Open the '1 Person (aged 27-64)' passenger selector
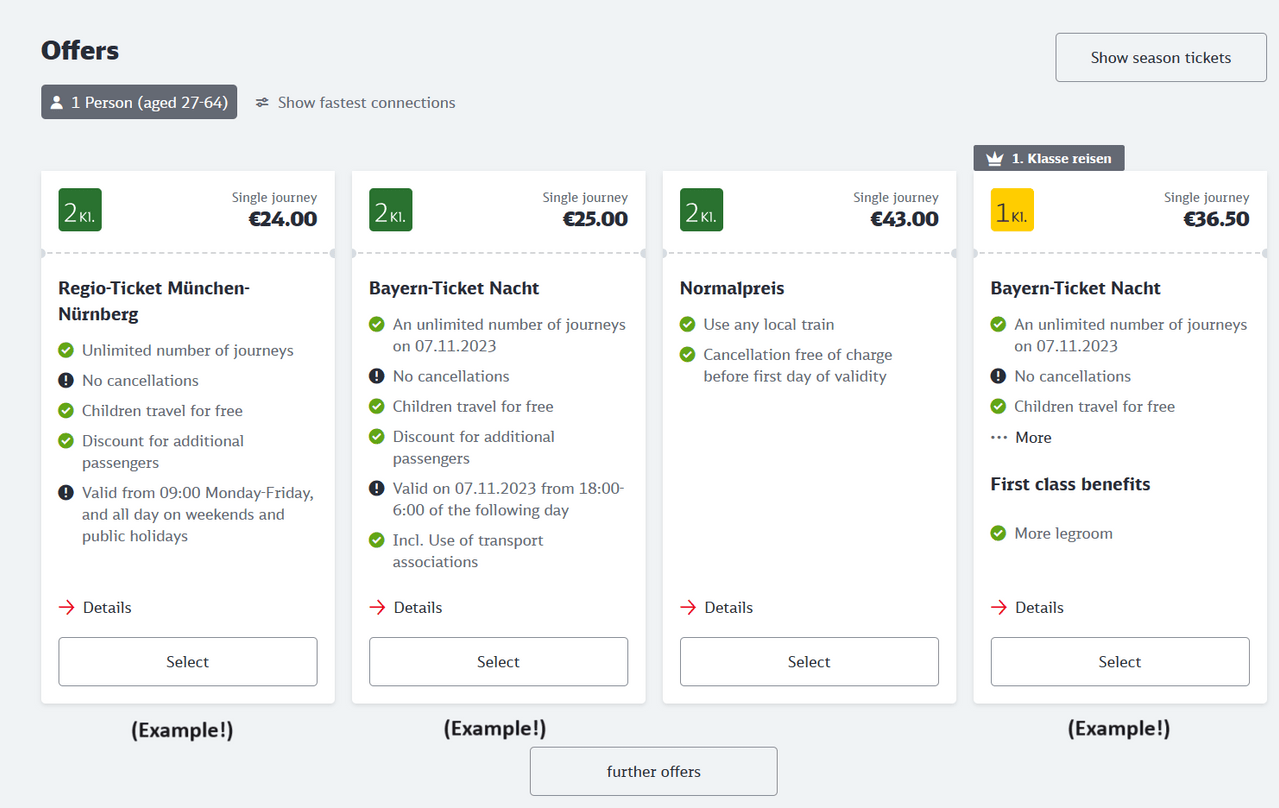 coord(139,102)
